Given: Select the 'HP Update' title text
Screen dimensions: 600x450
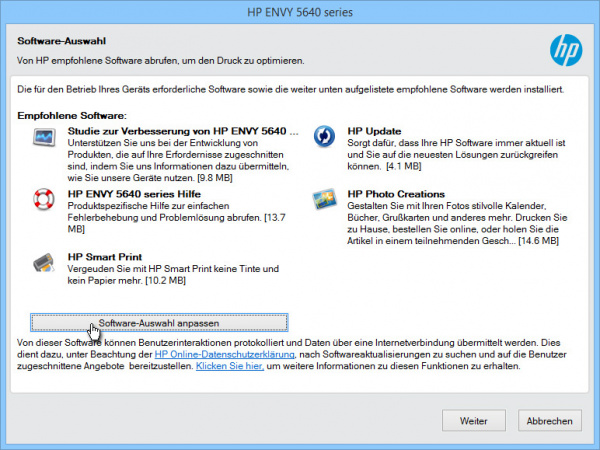Looking at the screenshot, I should tap(374, 131).
